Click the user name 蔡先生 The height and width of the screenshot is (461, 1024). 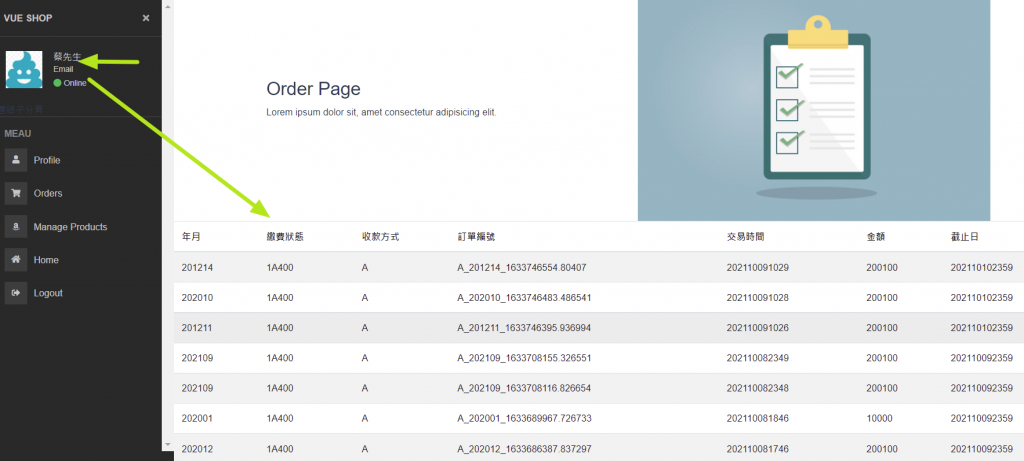[67, 57]
